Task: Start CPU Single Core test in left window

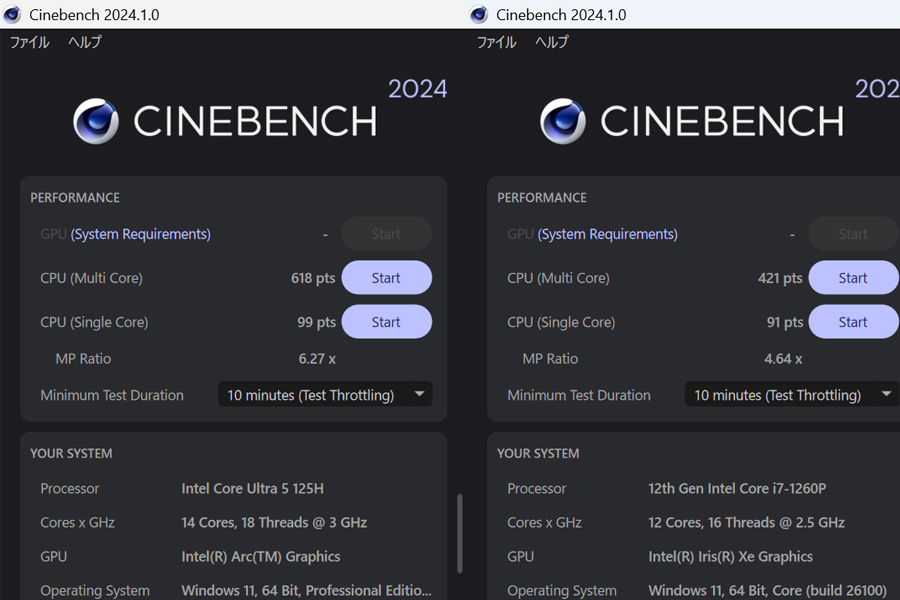Action: 386,322
